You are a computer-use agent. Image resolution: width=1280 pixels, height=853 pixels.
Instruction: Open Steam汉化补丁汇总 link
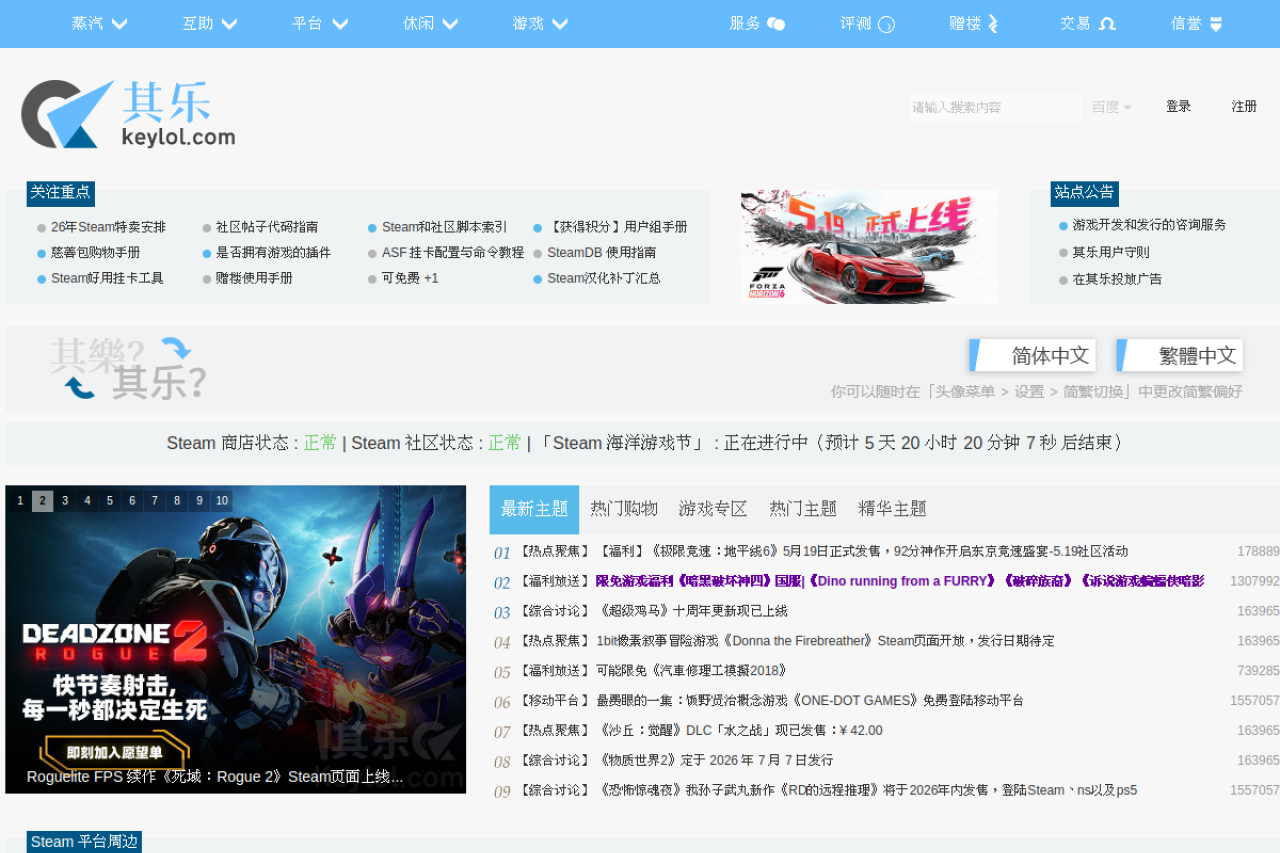click(604, 278)
